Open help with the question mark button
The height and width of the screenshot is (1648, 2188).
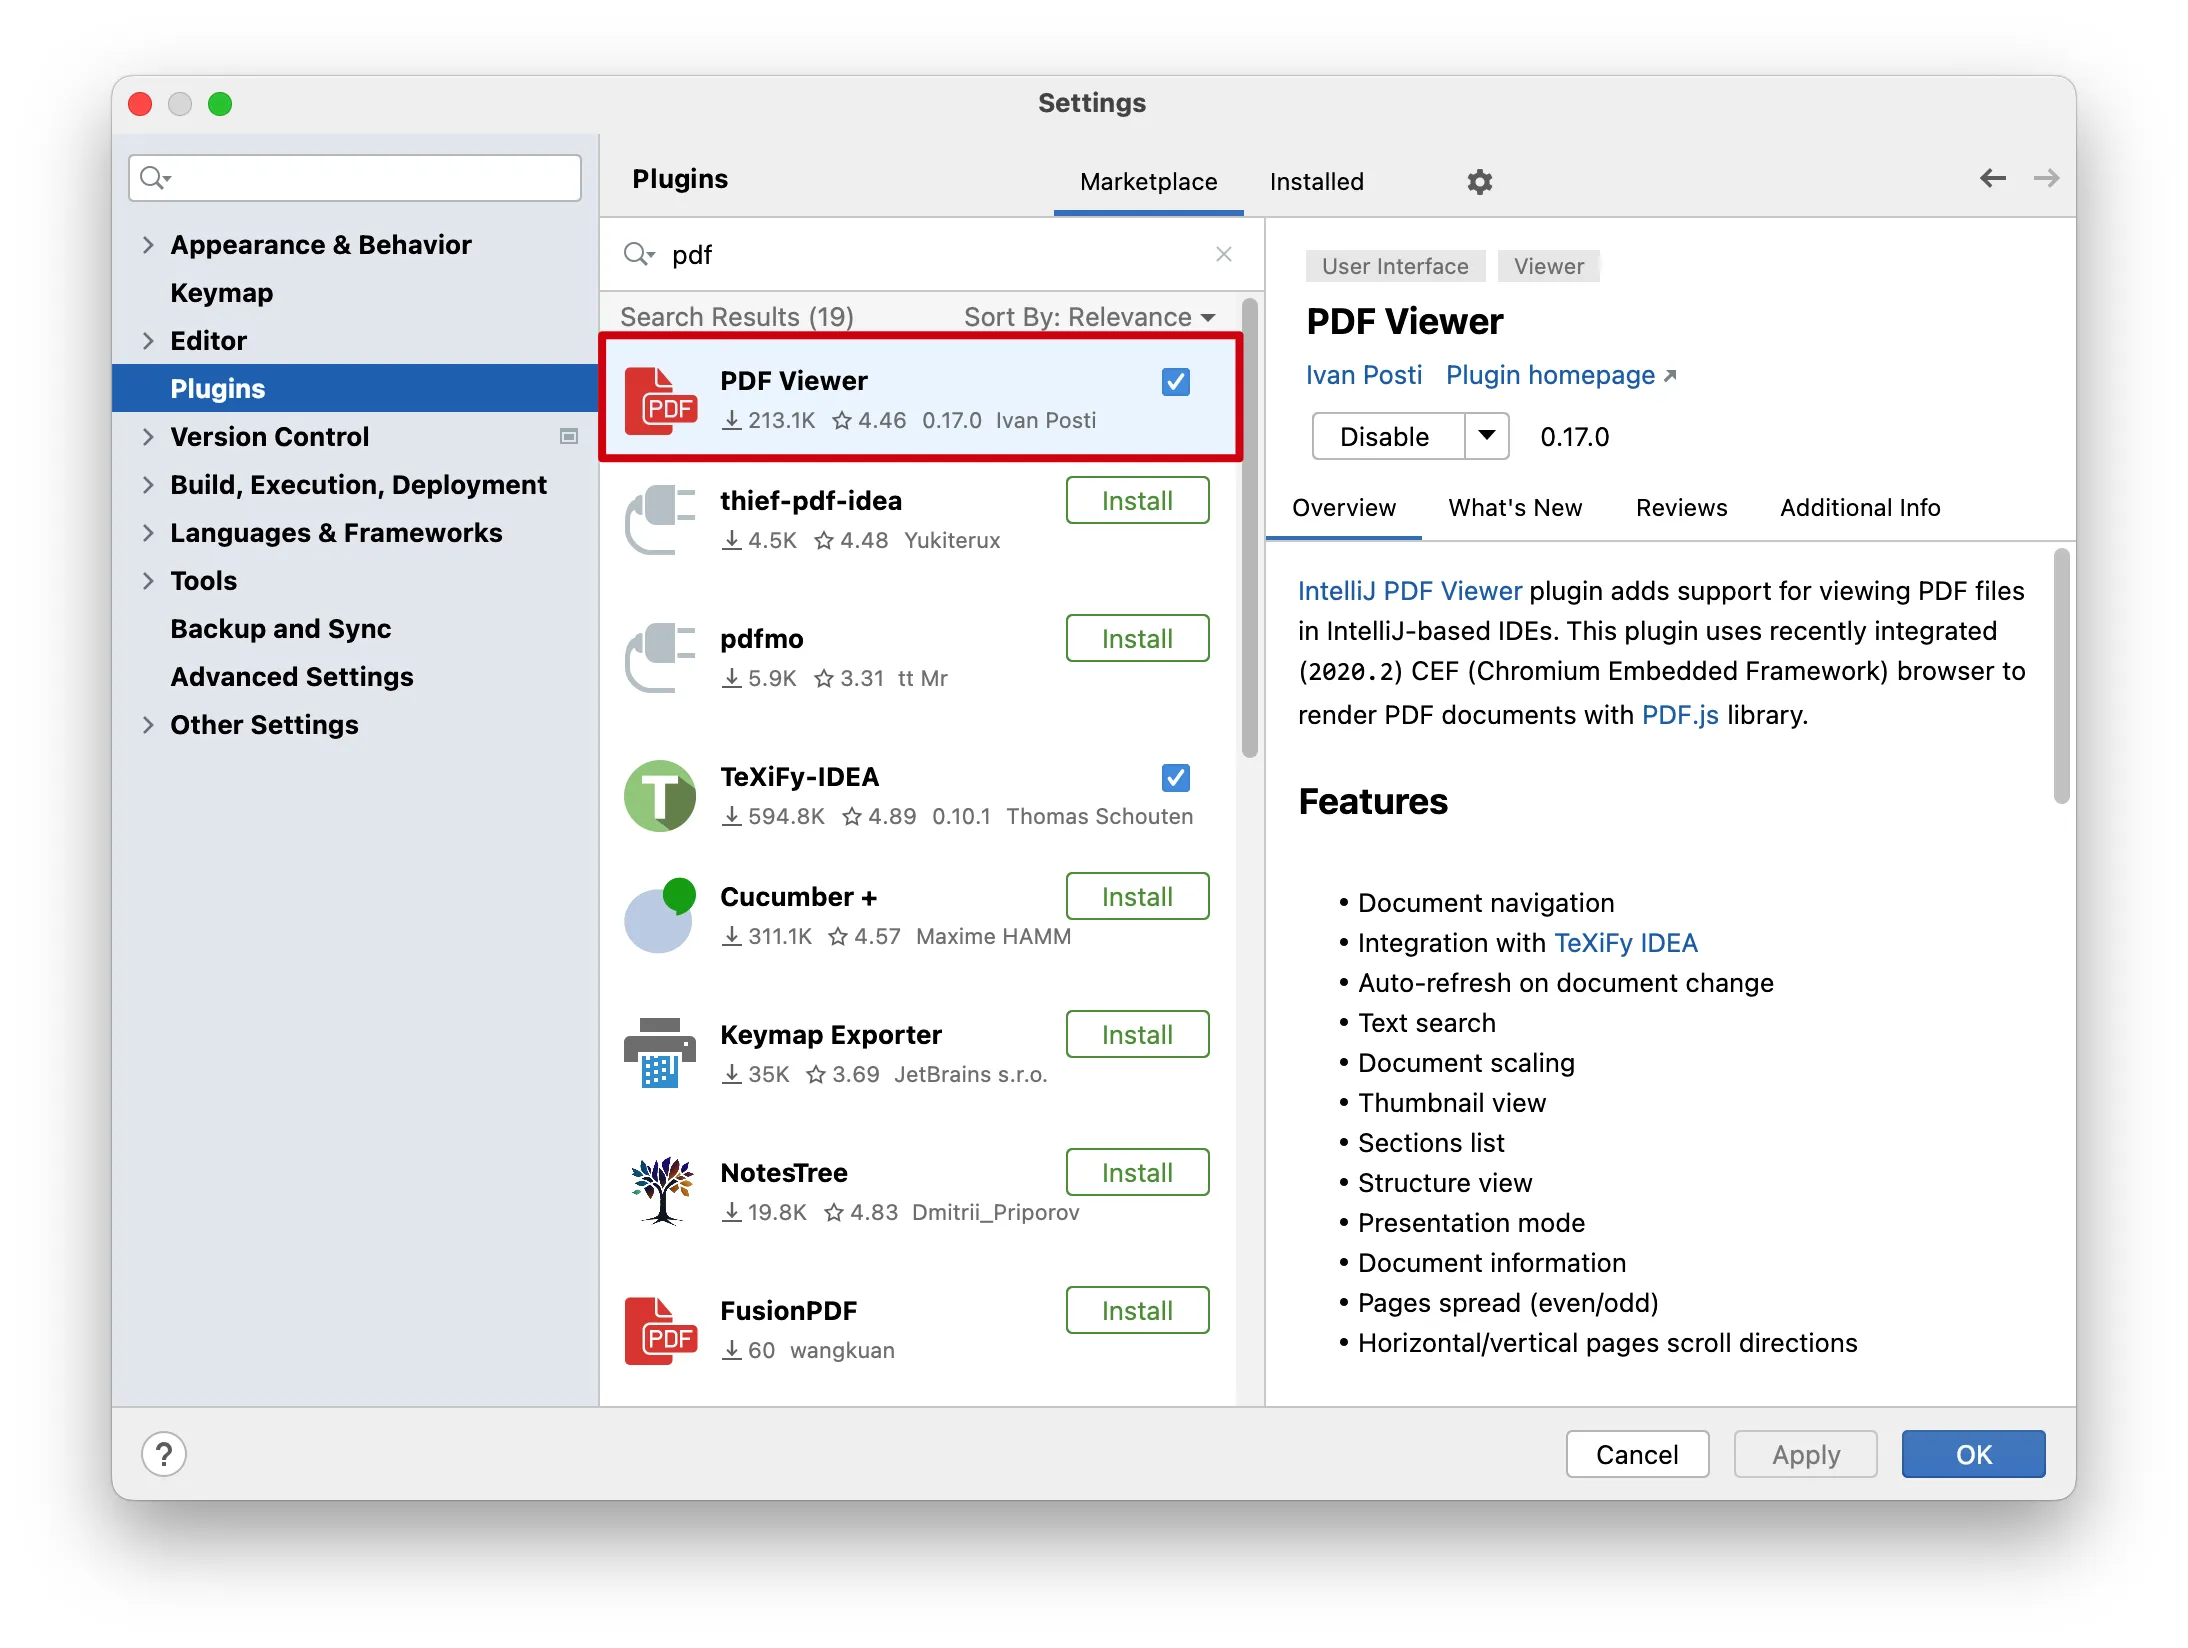[x=164, y=1454]
